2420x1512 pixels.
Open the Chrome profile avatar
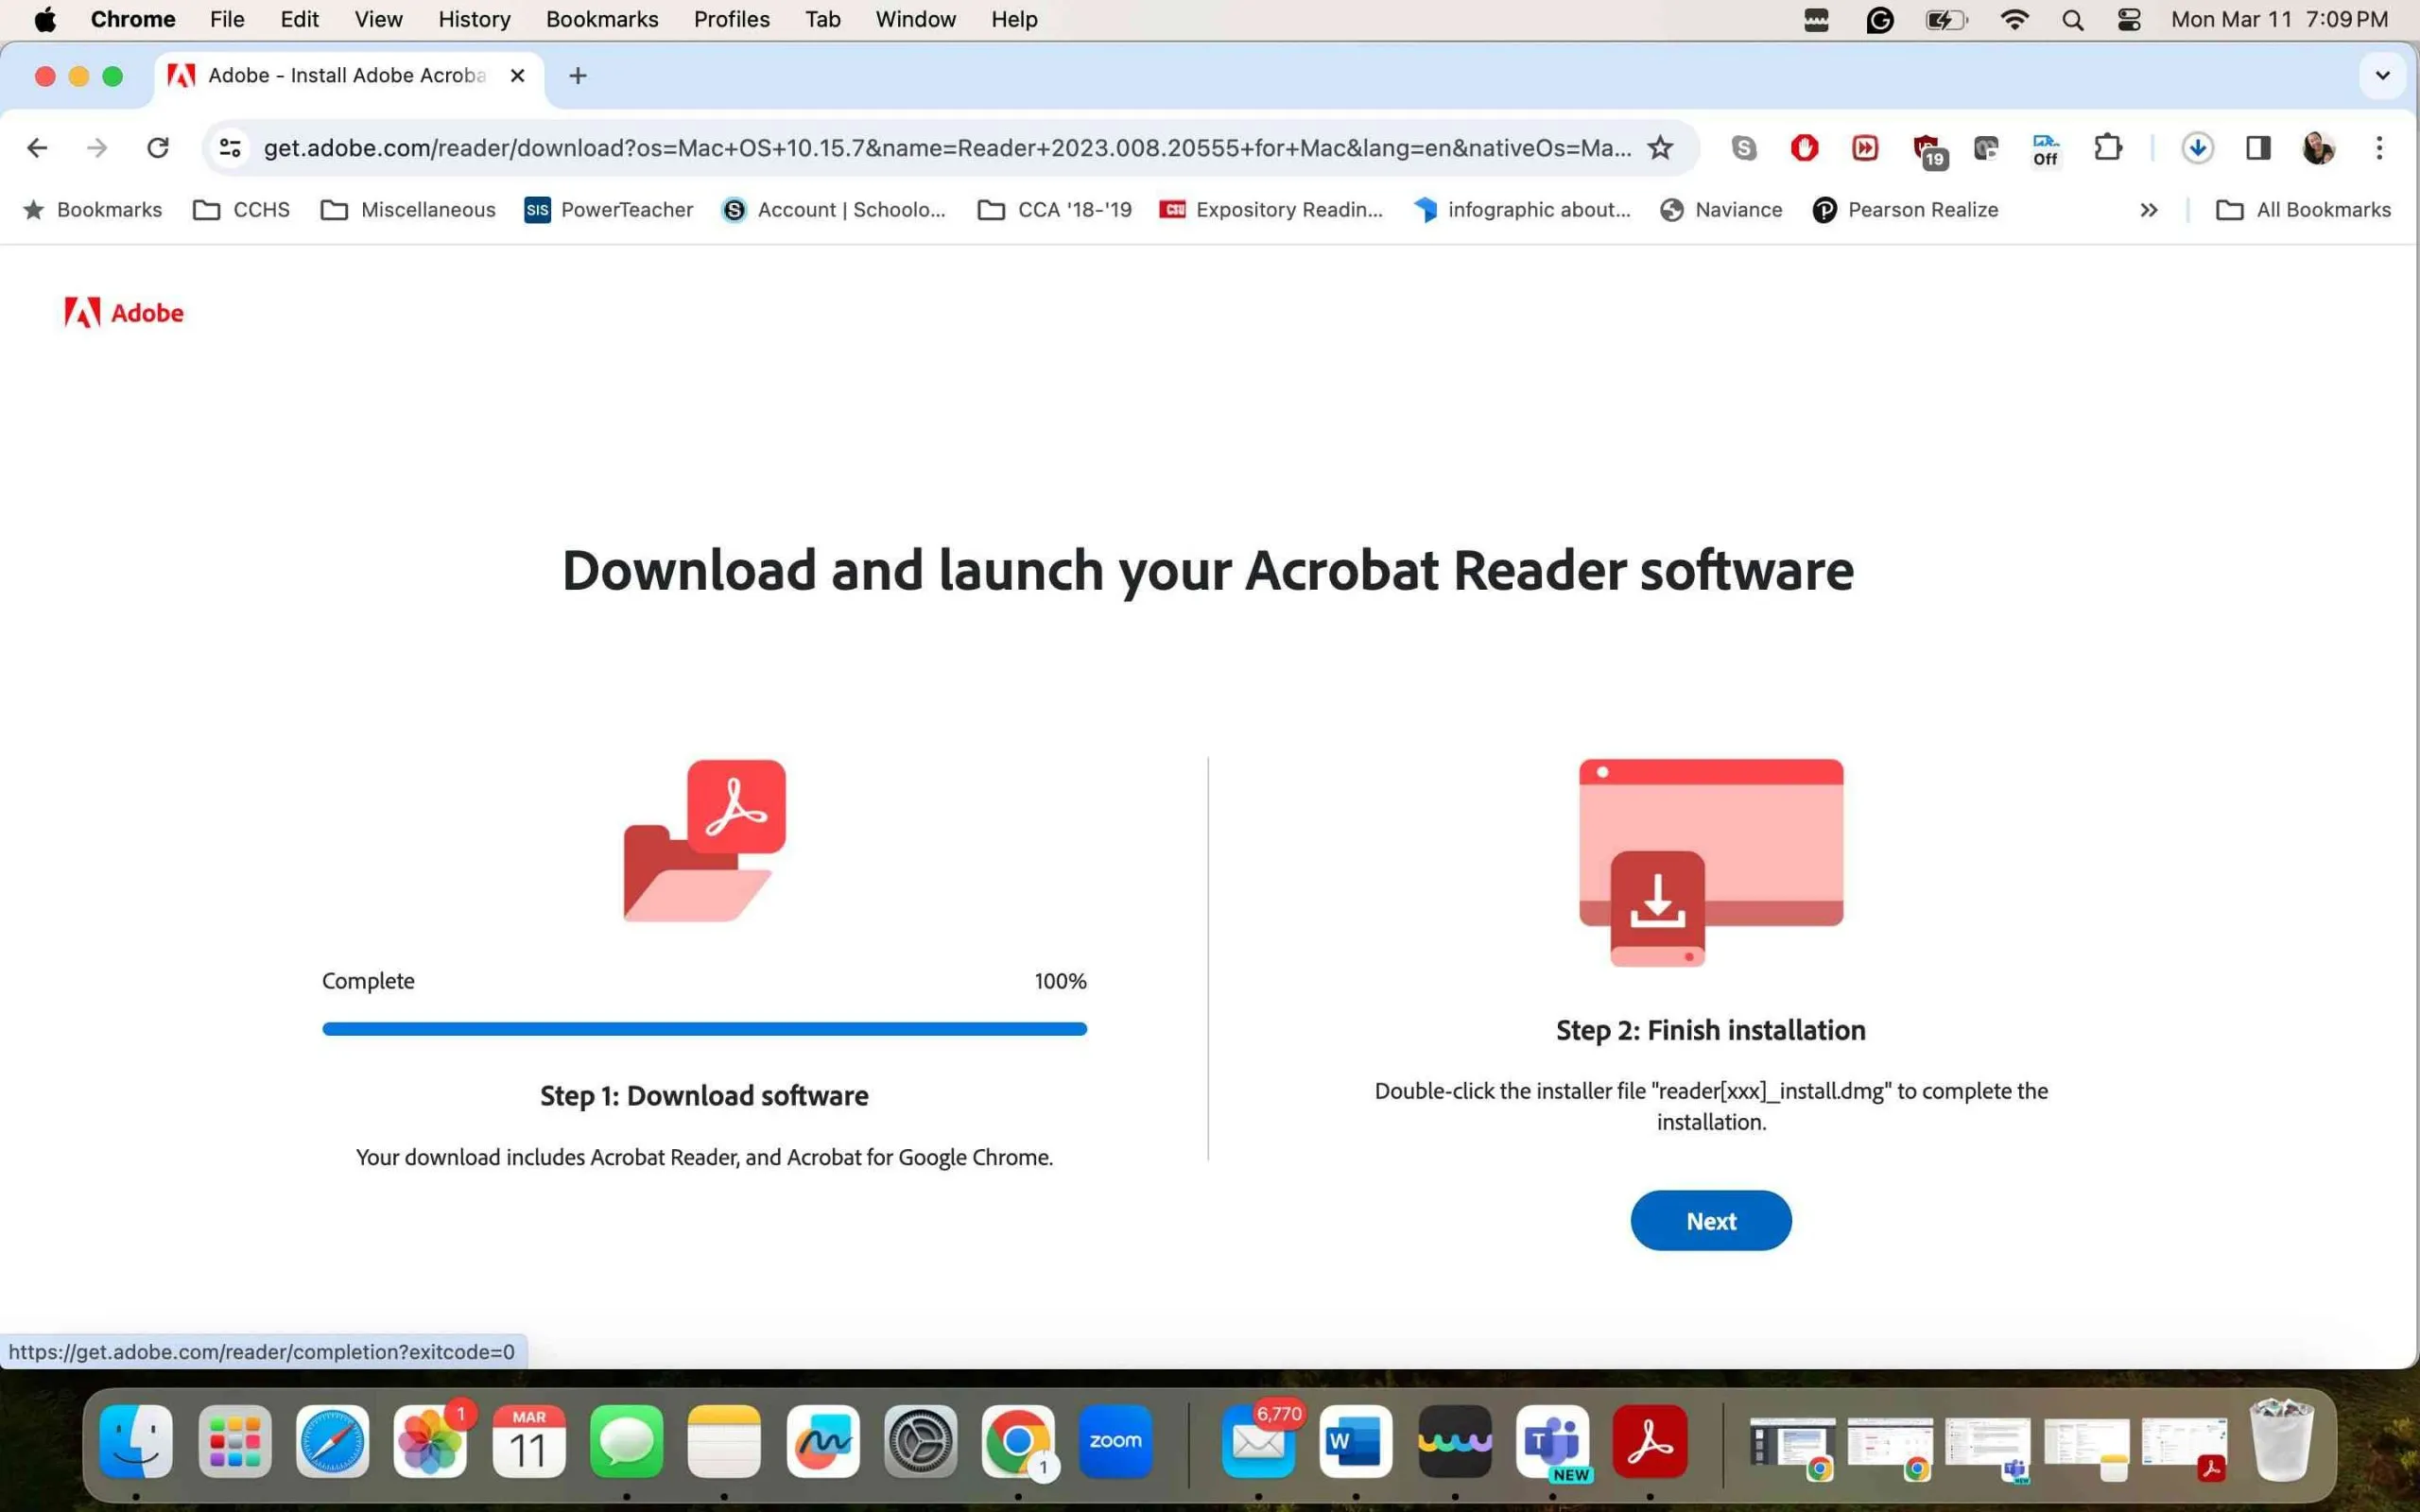pos(2318,148)
